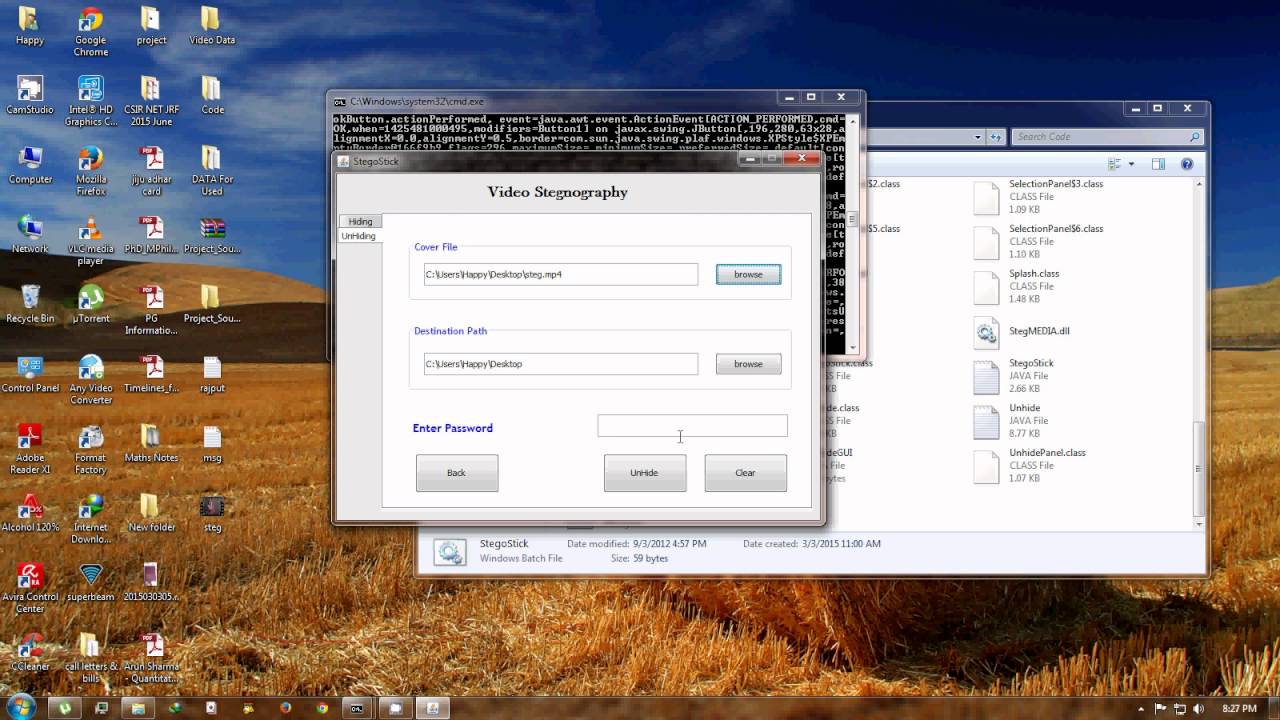Click the Back button in StegoStick
Image resolution: width=1280 pixels, height=720 pixels.
pyautogui.click(x=457, y=473)
